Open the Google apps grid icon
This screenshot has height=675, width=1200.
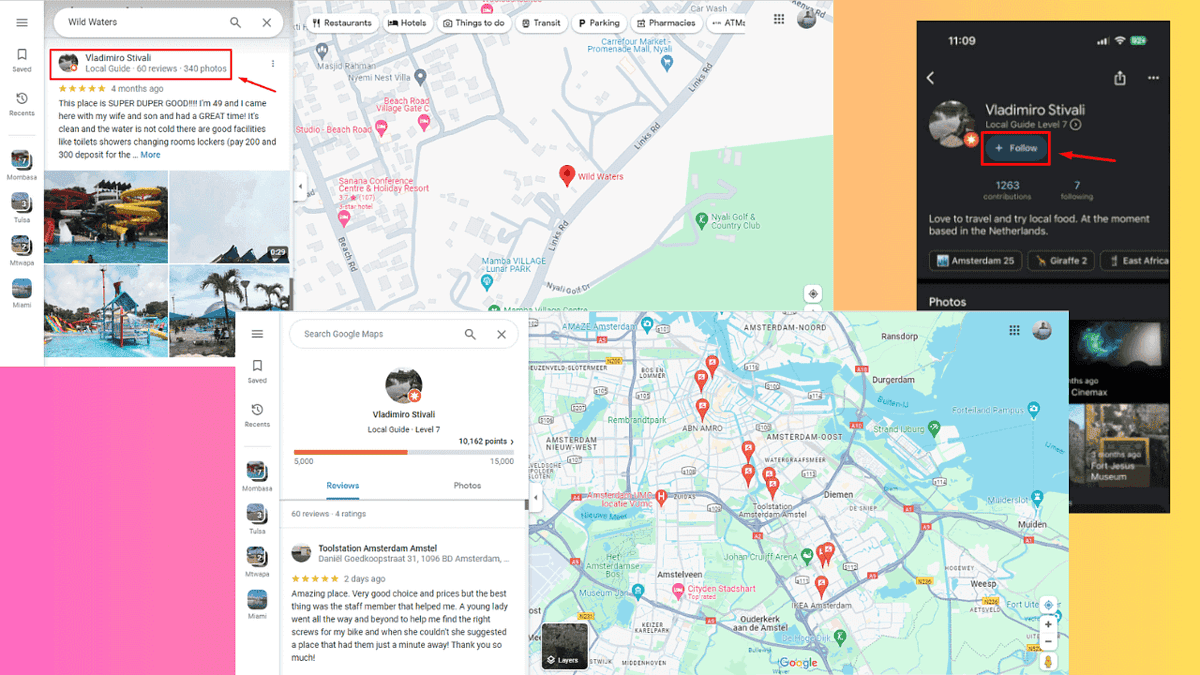[778, 18]
